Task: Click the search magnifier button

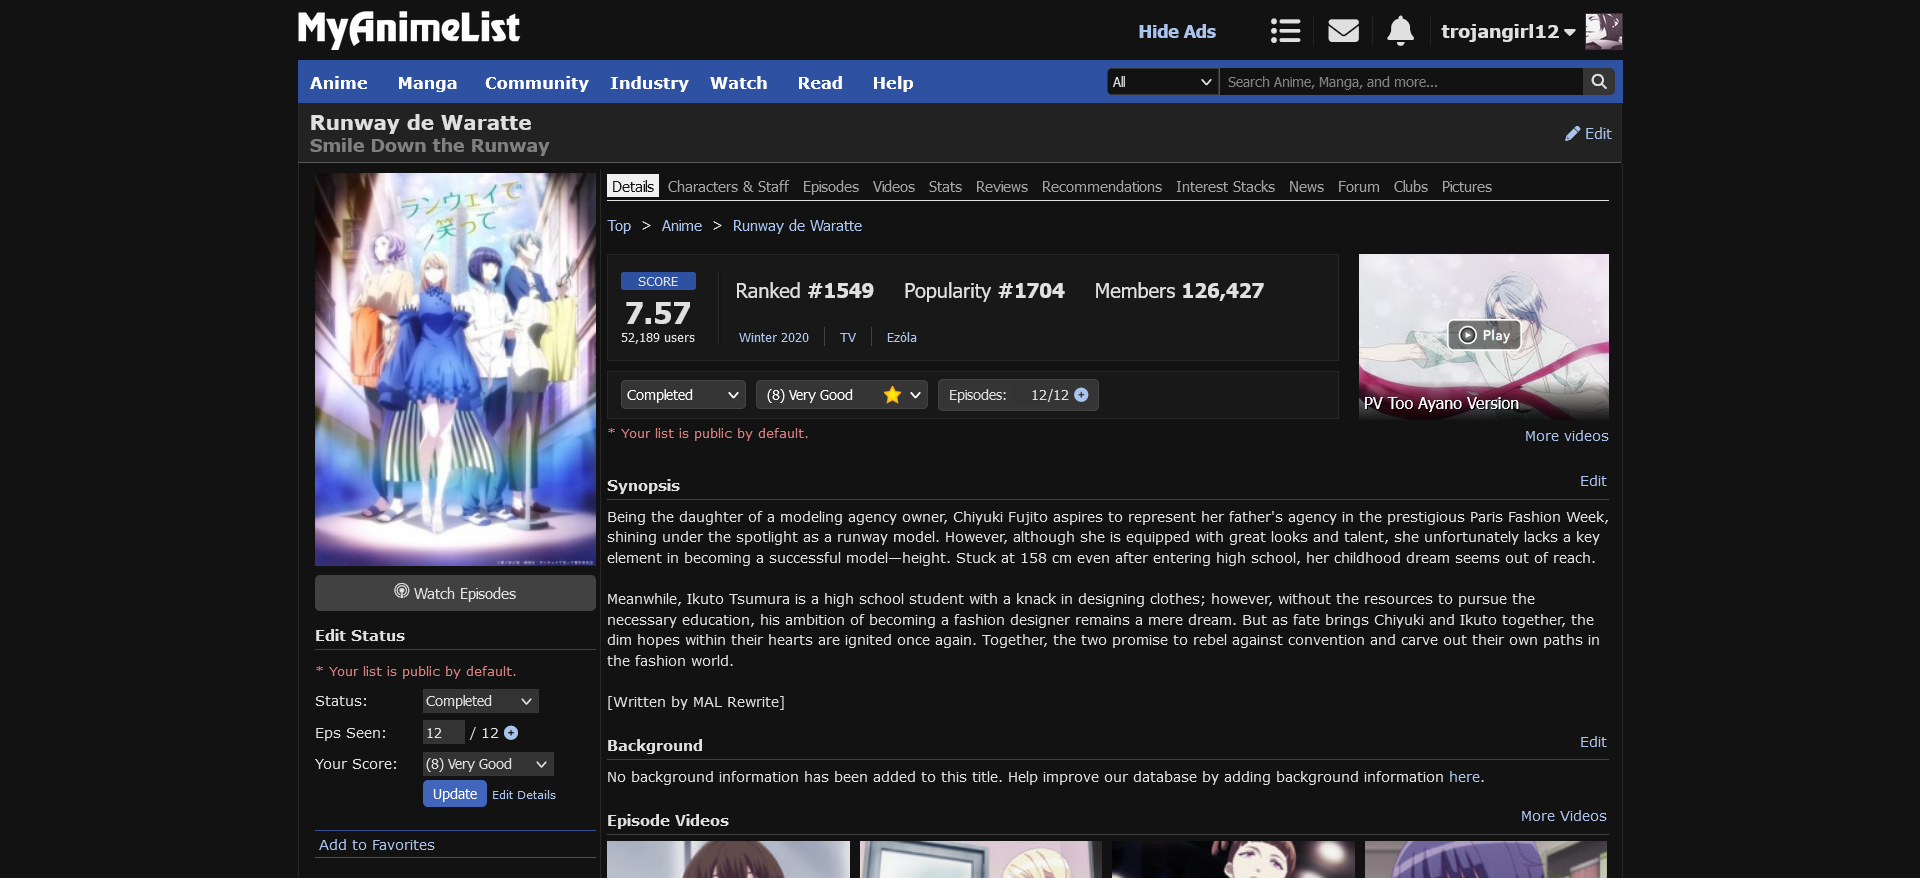Action: (x=1599, y=82)
